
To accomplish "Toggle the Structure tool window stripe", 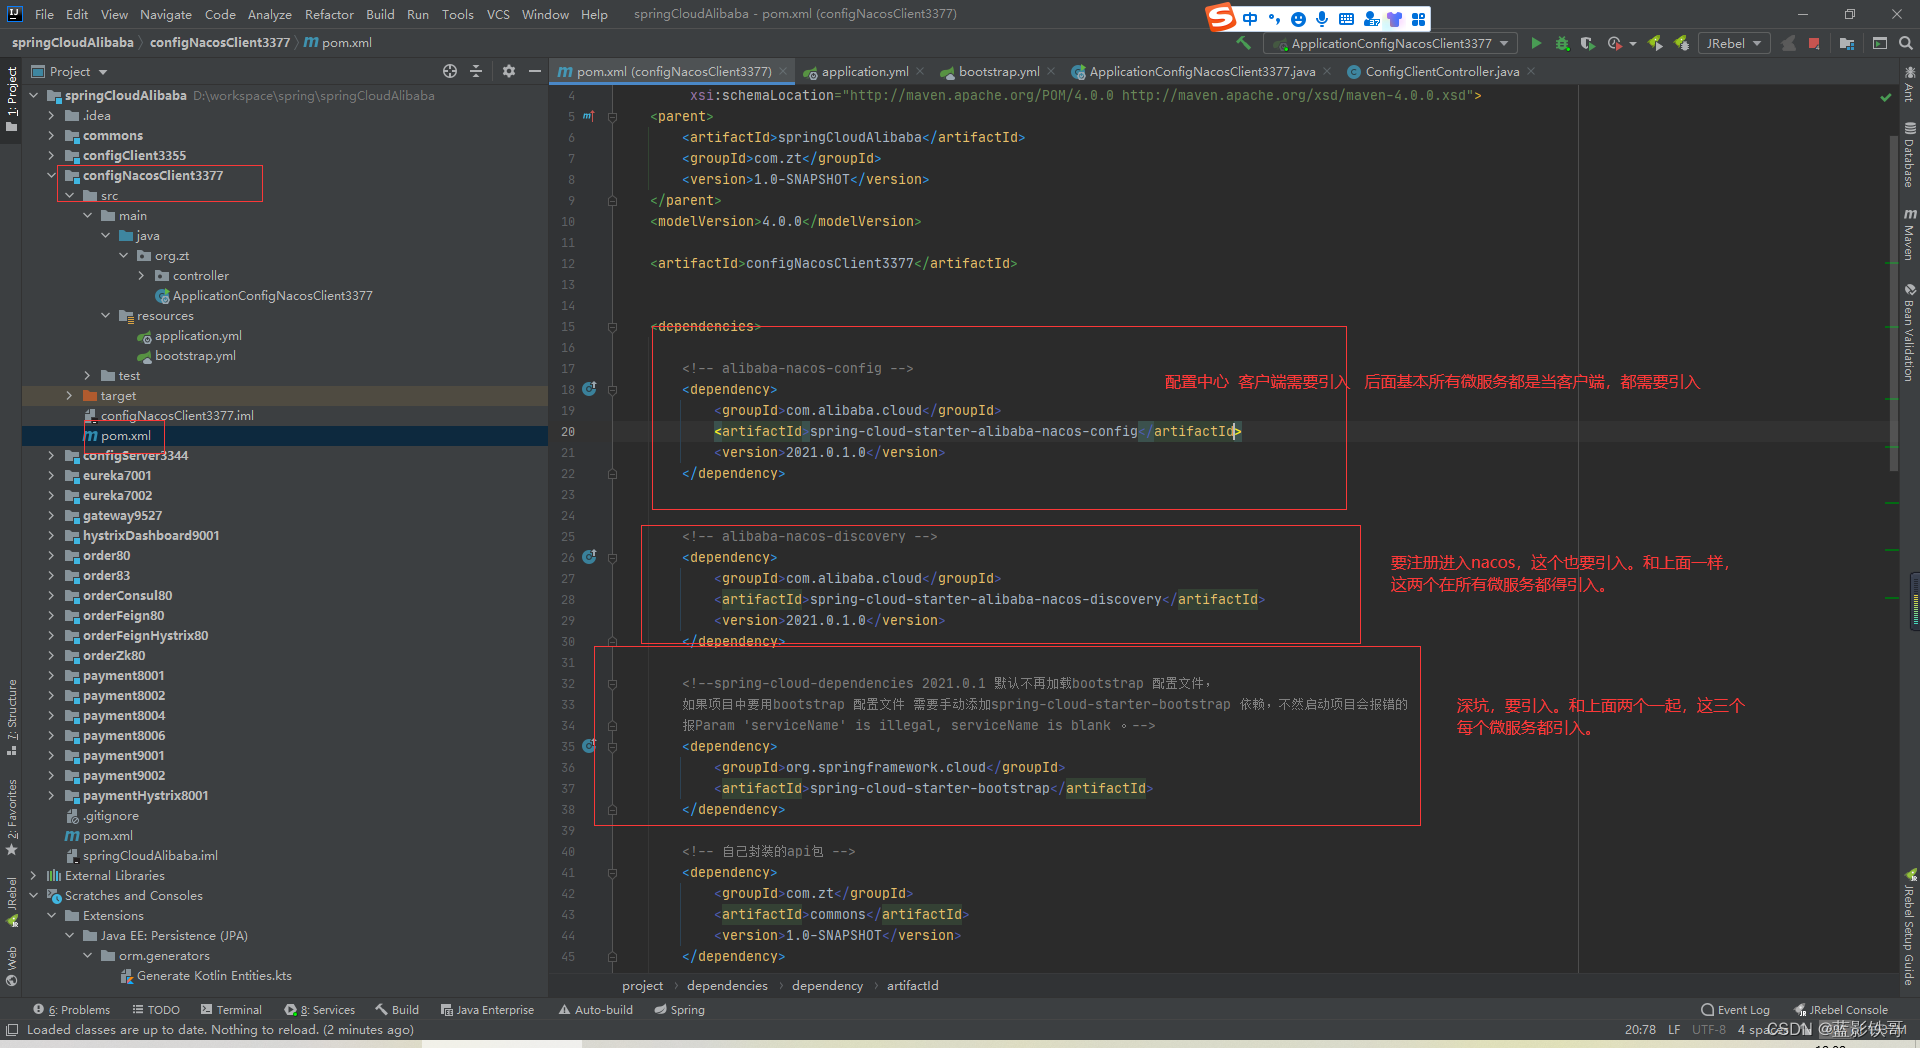I will [x=11, y=716].
